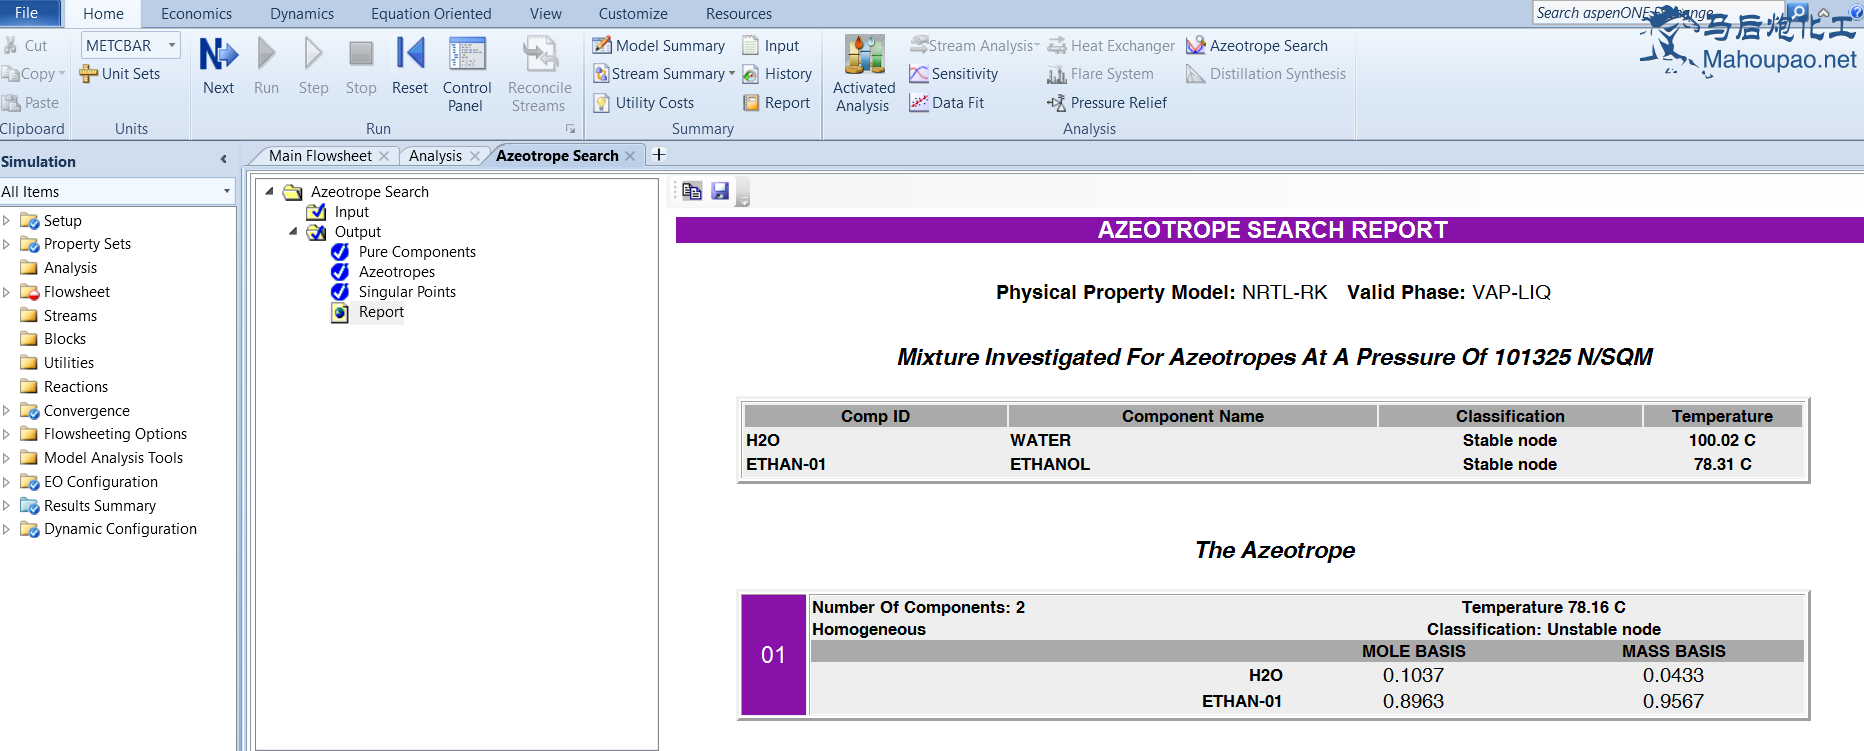Open Results Summary folder
Image resolution: width=1864 pixels, height=751 pixels.
click(99, 506)
